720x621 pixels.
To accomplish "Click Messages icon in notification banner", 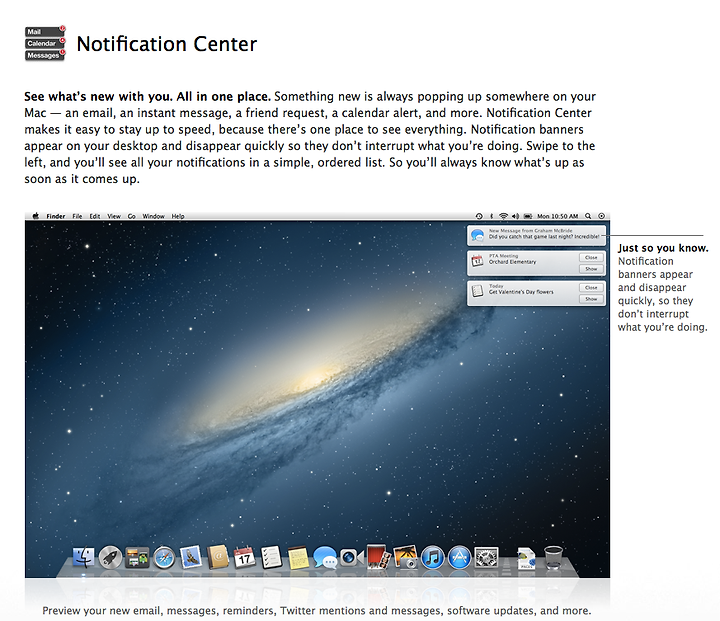I will click(478, 235).
